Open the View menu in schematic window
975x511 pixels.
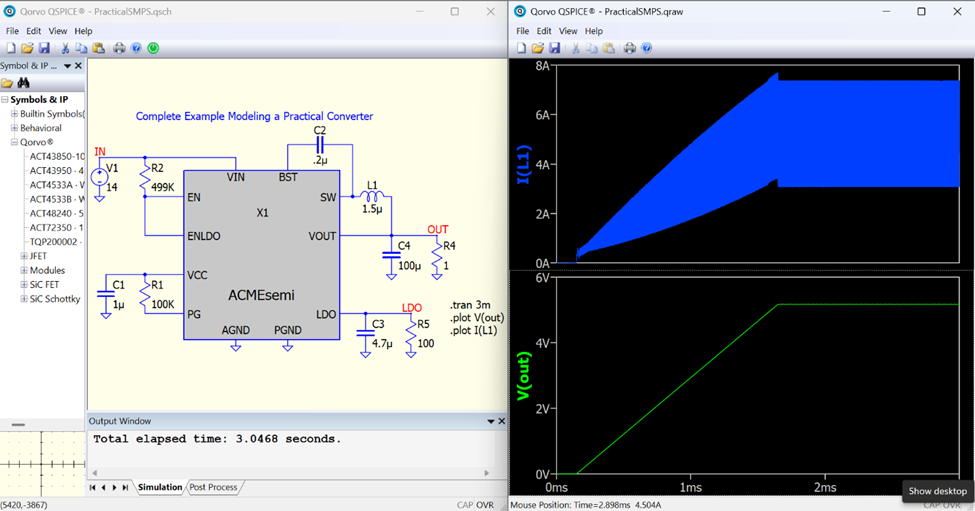58,31
